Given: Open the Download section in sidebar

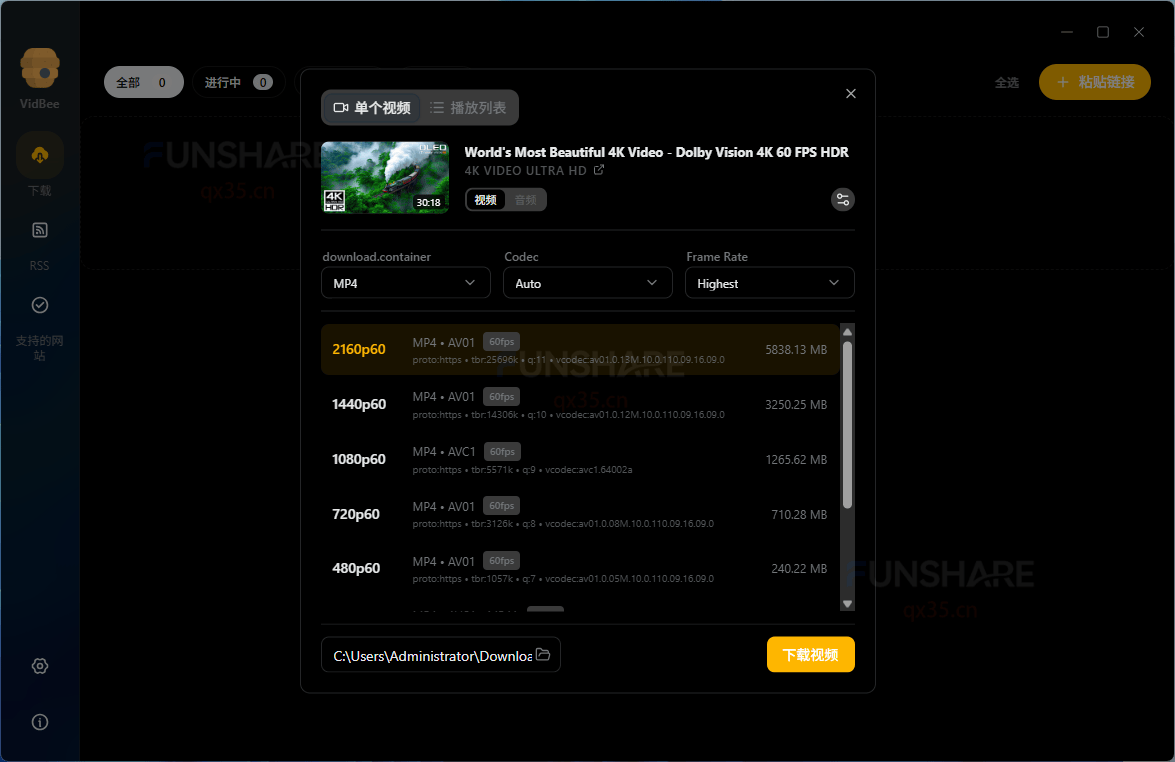Looking at the screenshot, I should (x=40, y=156).
